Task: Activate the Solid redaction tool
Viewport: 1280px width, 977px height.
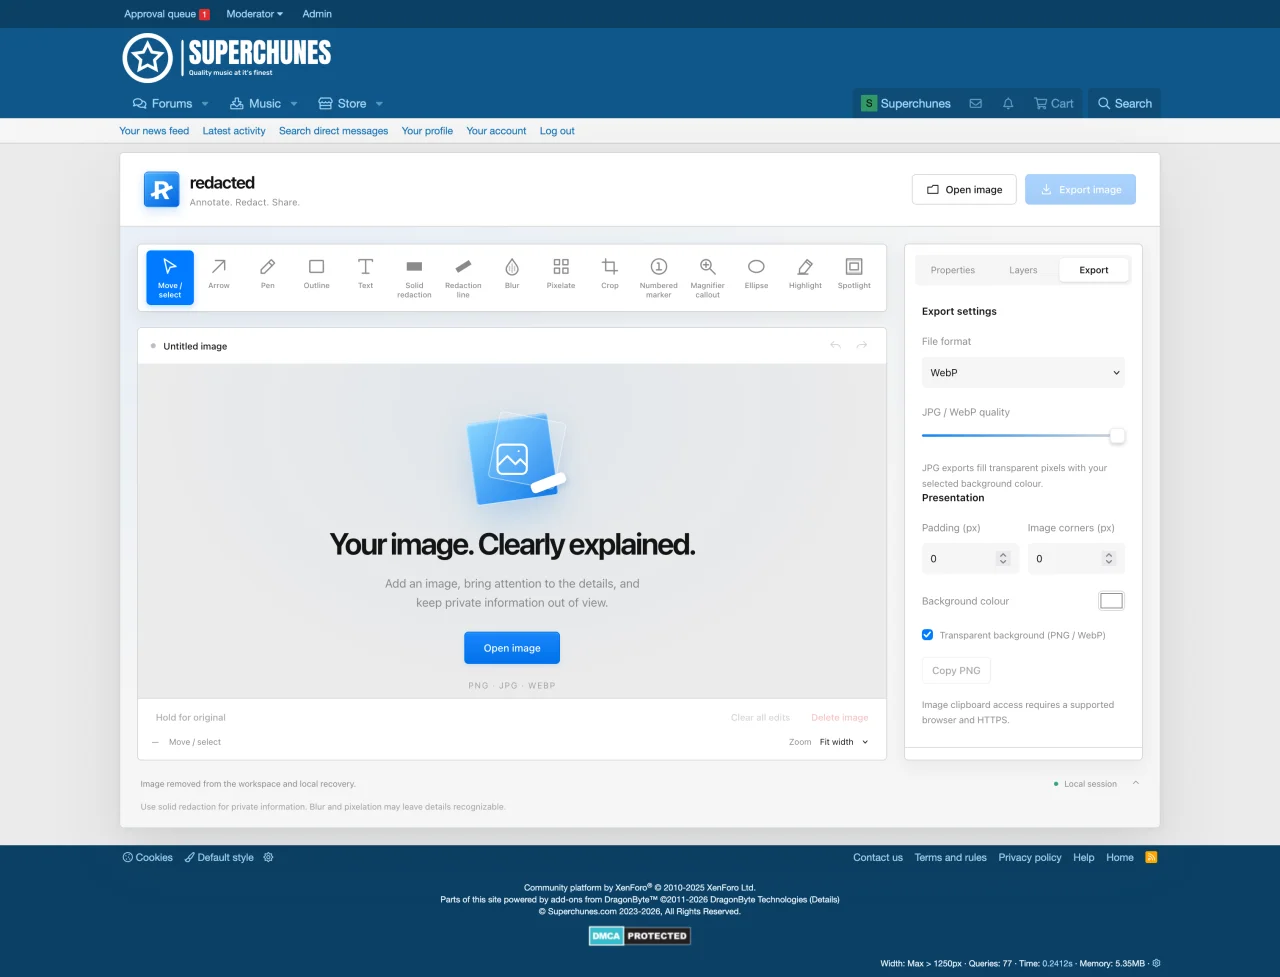Action: (414, 277)
